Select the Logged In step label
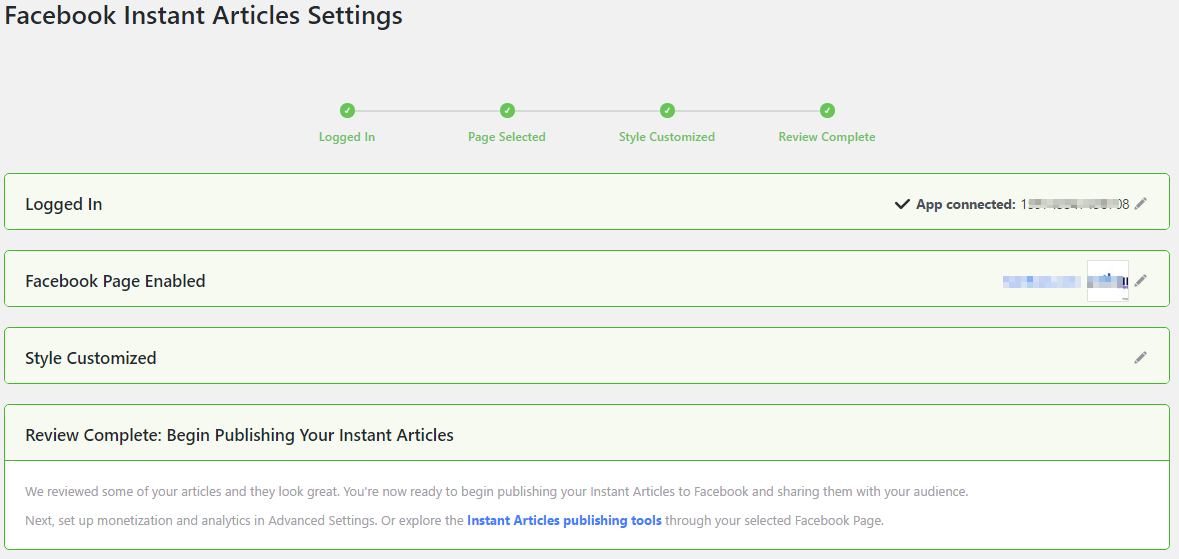Viewport: 1179px width, 559px height. click(x=347, y=137)
